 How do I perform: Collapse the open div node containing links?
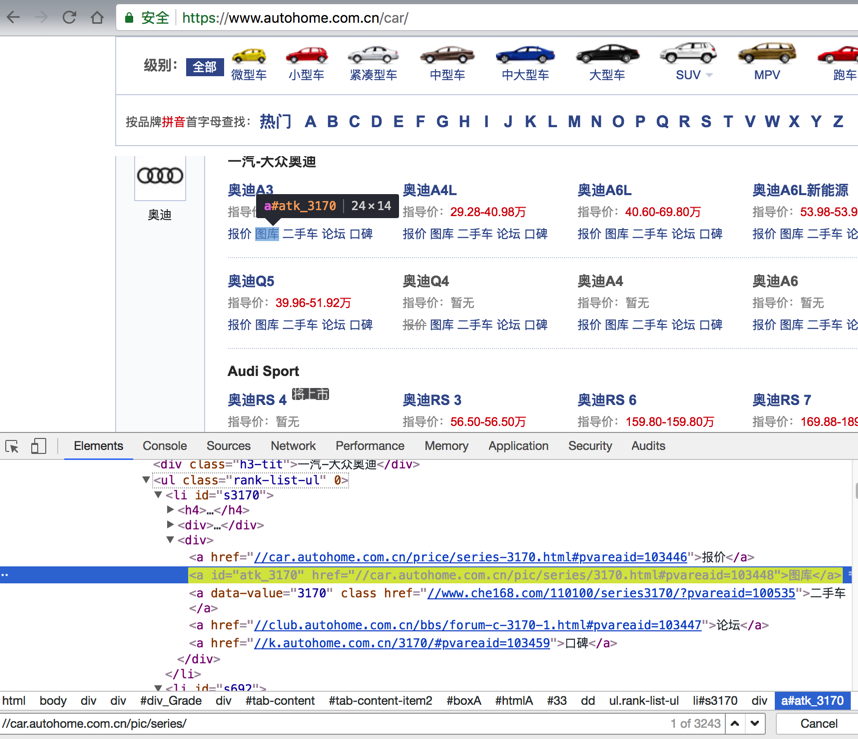(170, 540)
